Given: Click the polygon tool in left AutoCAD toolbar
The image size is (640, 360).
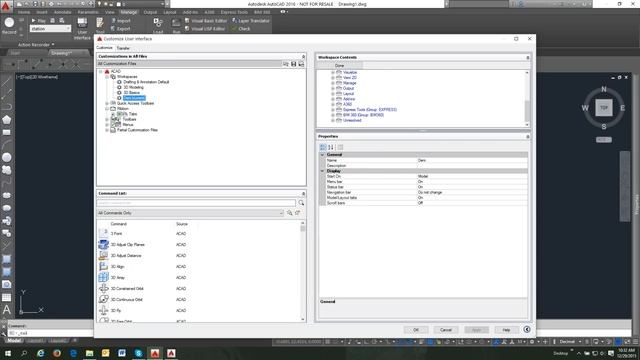Looking at the screenshot, I should [7, 120].
